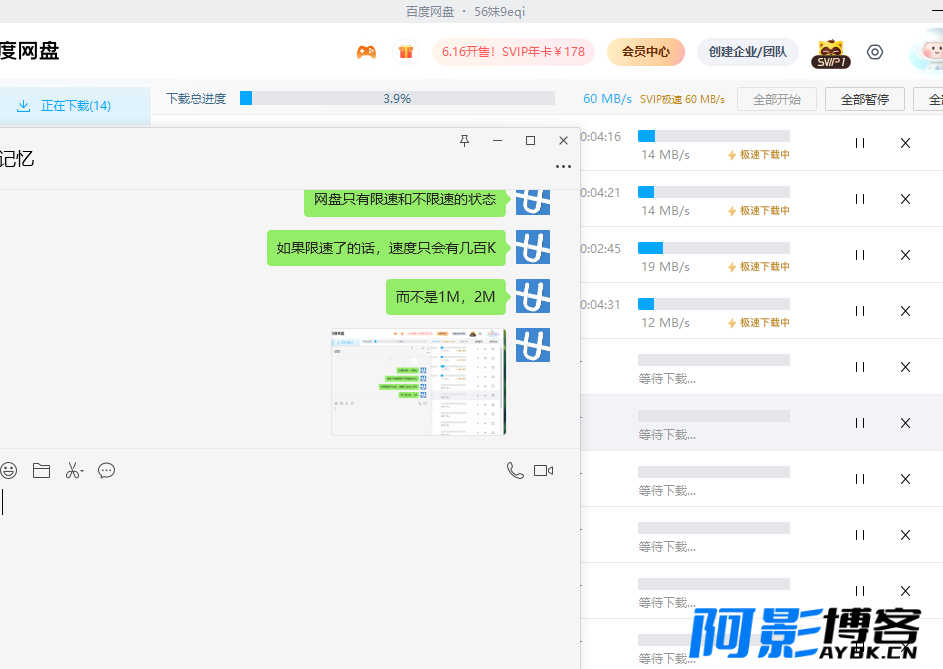Click the overall download progress bar
943x669 pixels.
coord(397,98)
